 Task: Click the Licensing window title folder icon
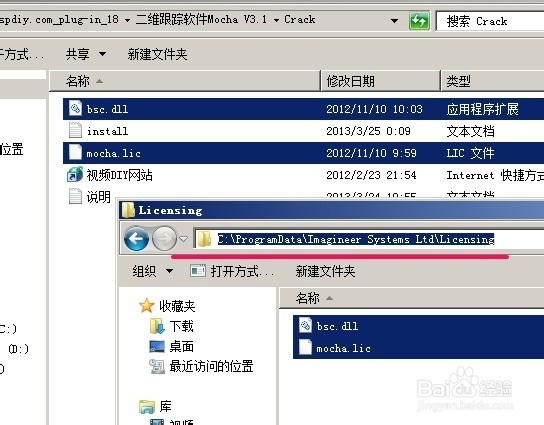128,210
